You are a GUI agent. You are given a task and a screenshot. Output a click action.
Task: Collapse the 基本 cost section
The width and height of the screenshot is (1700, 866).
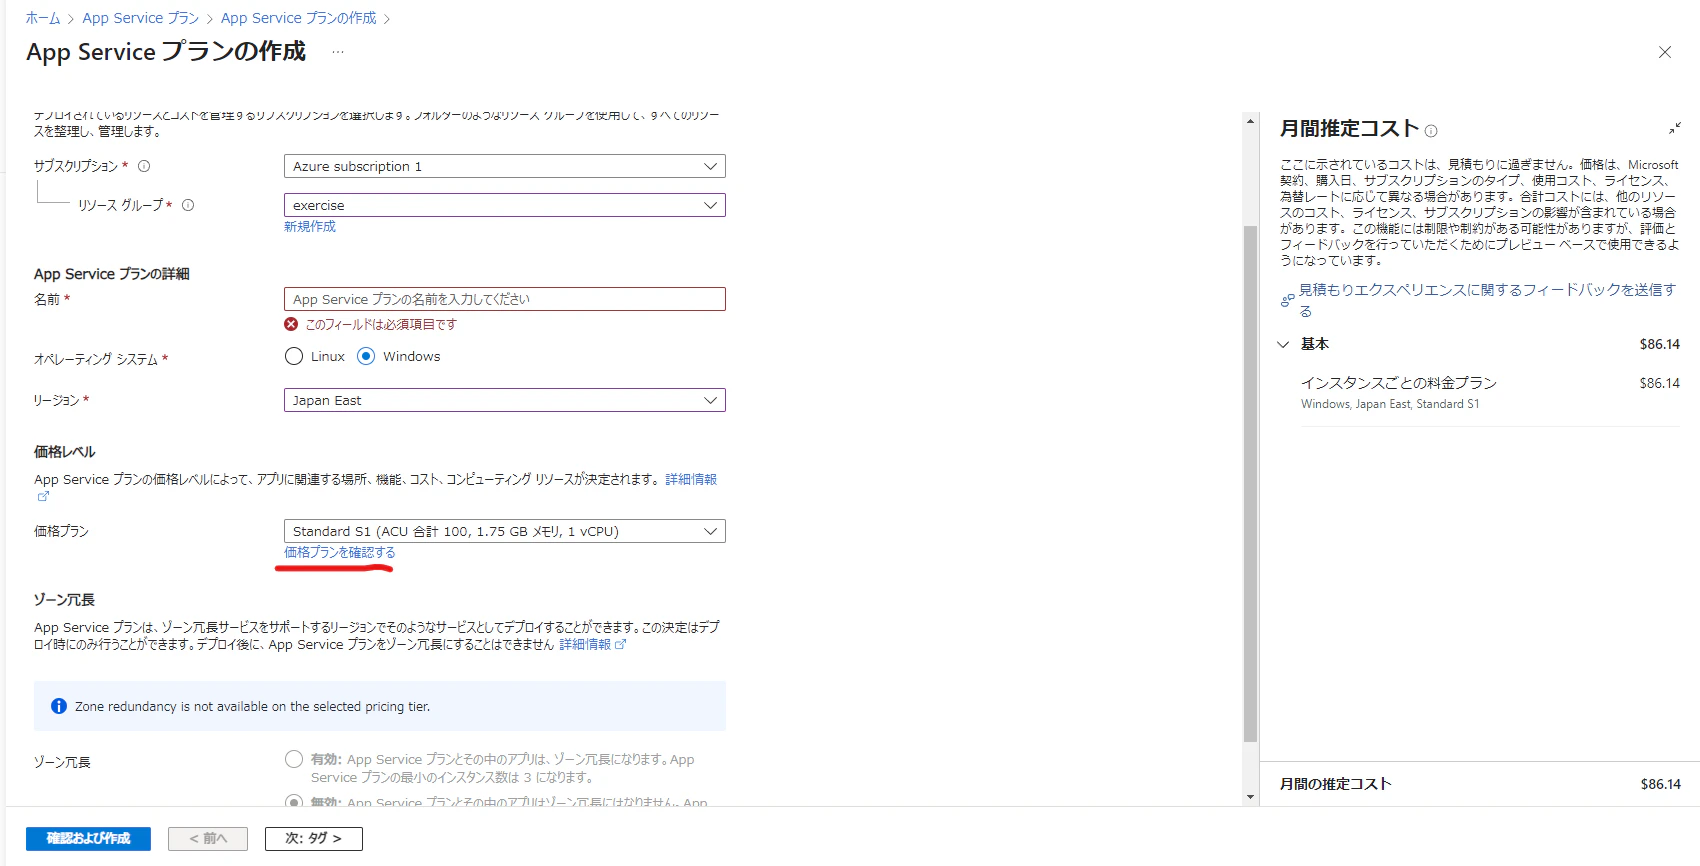1283,344
